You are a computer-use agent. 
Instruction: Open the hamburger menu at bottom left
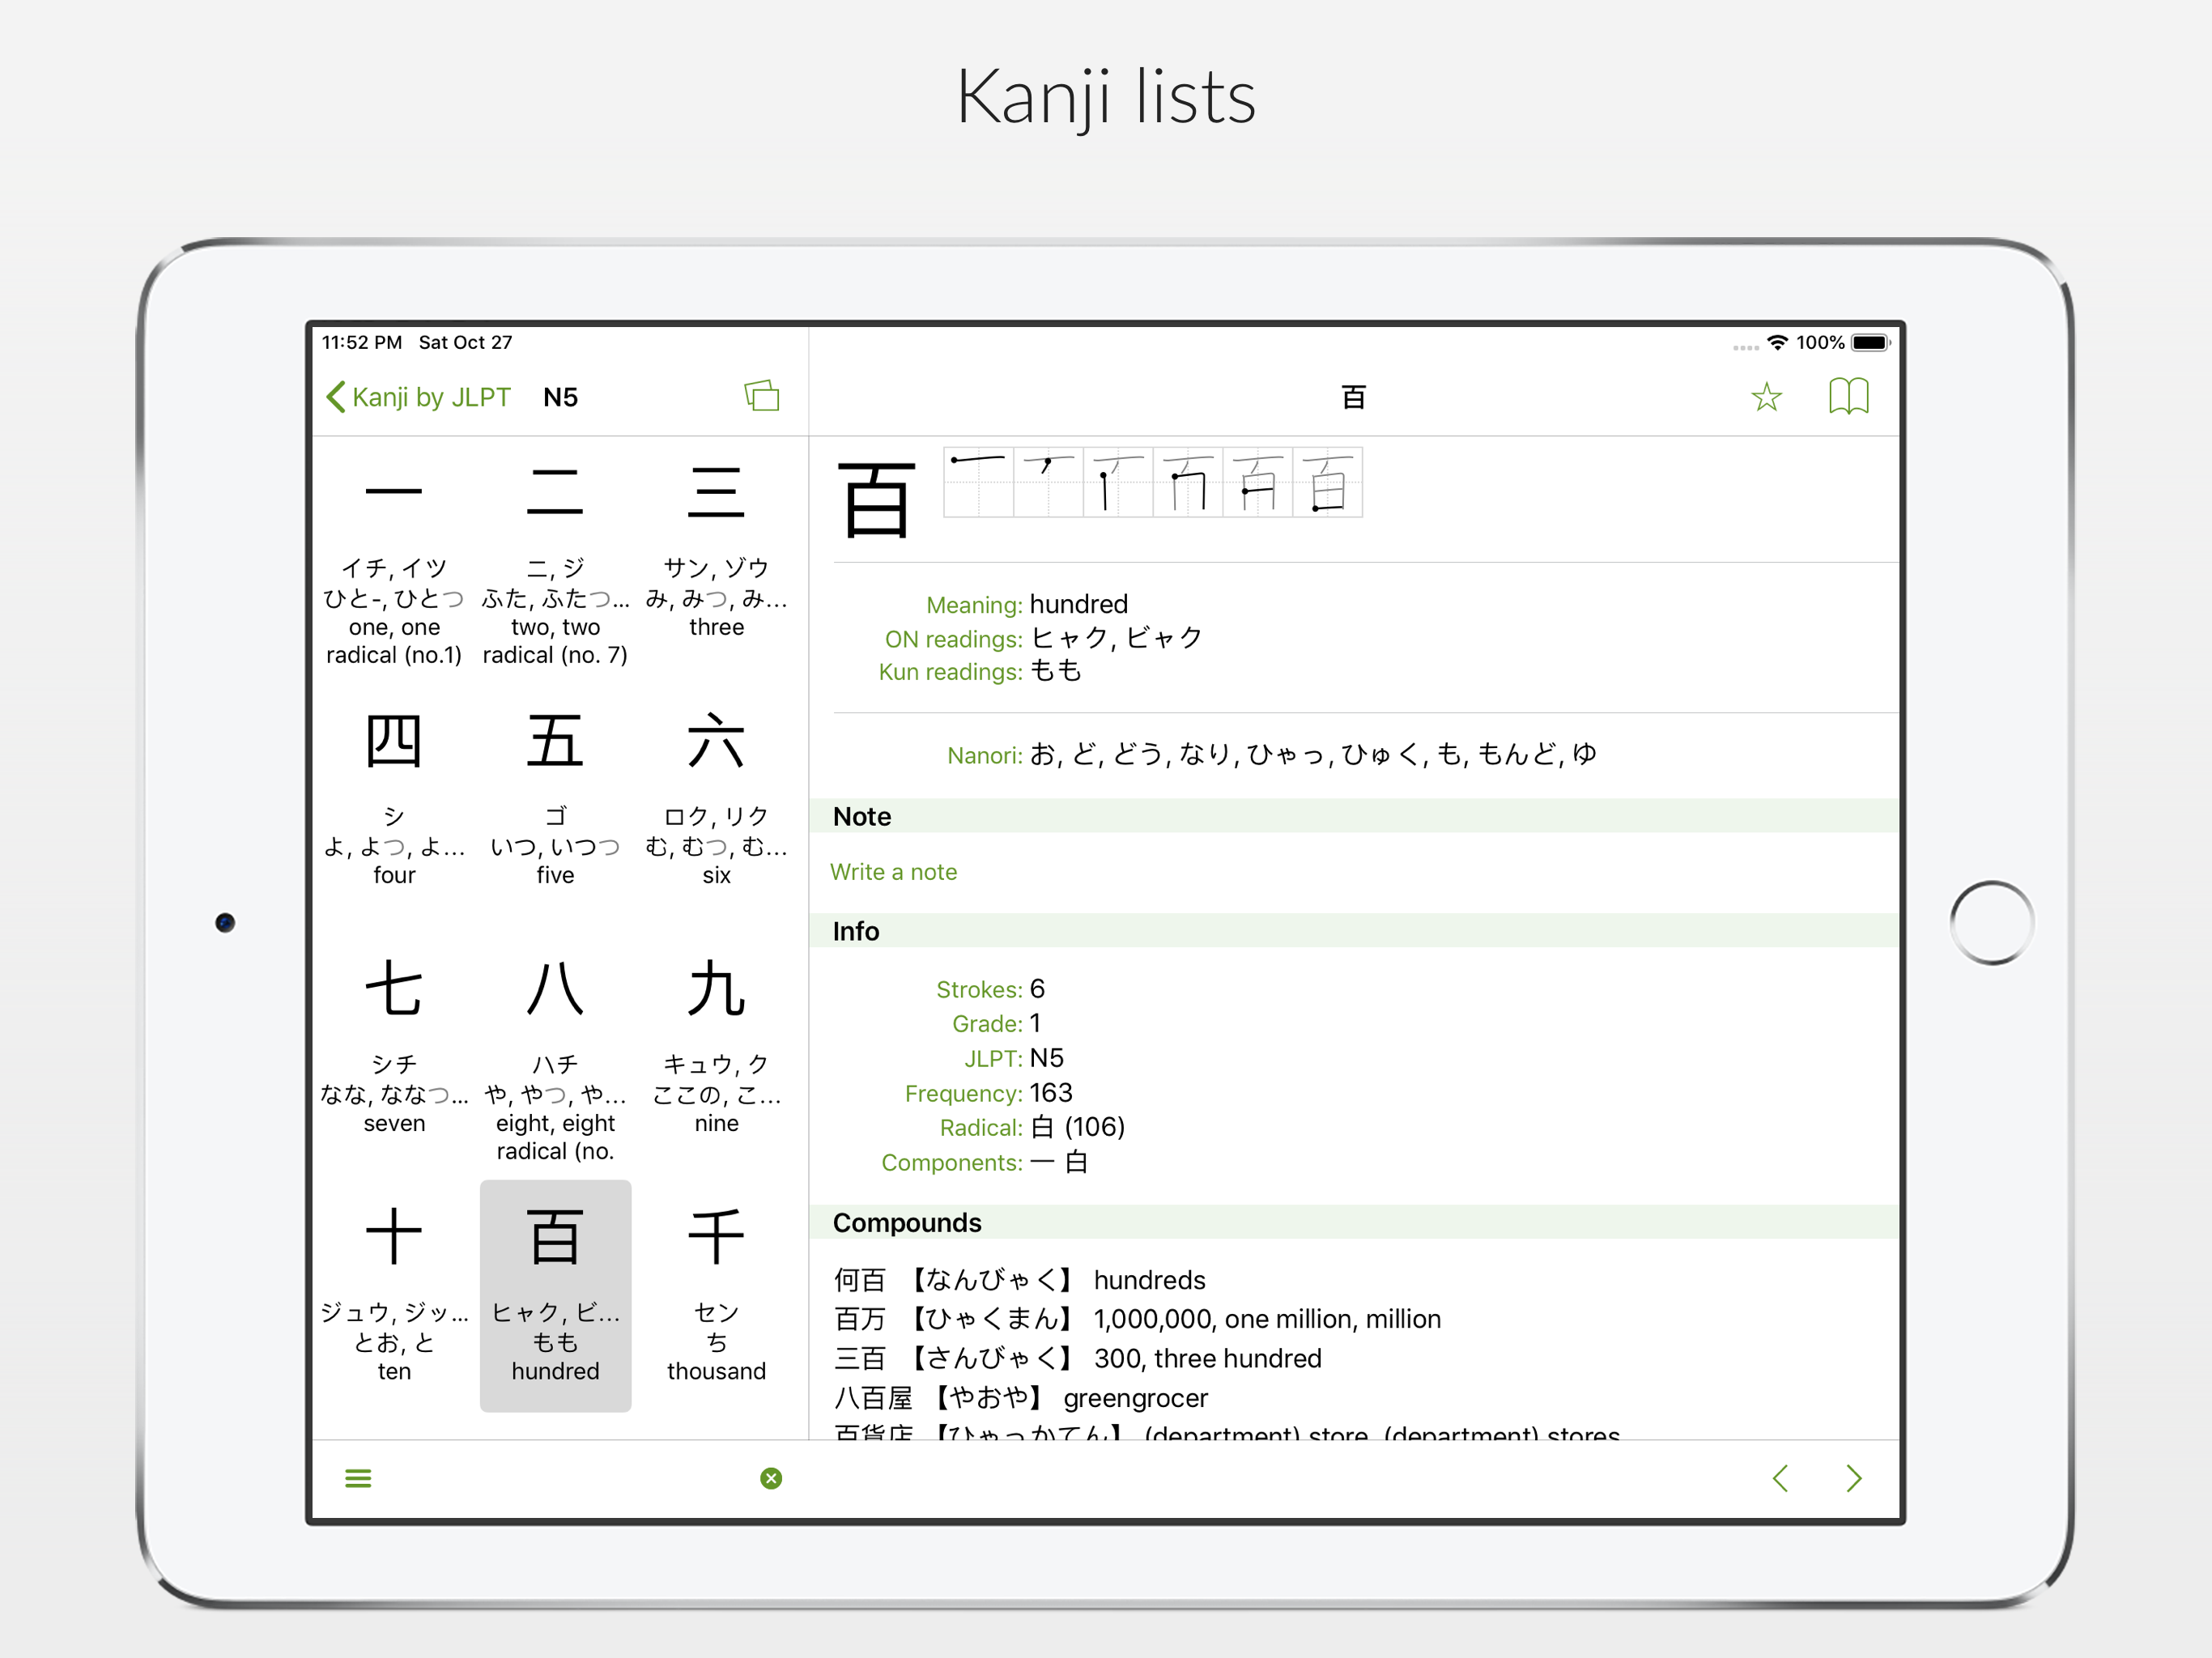coord(358,1478)
